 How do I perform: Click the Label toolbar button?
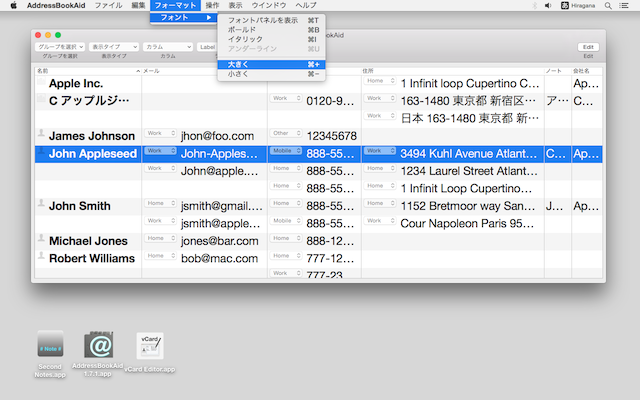(x=207, y=47)
